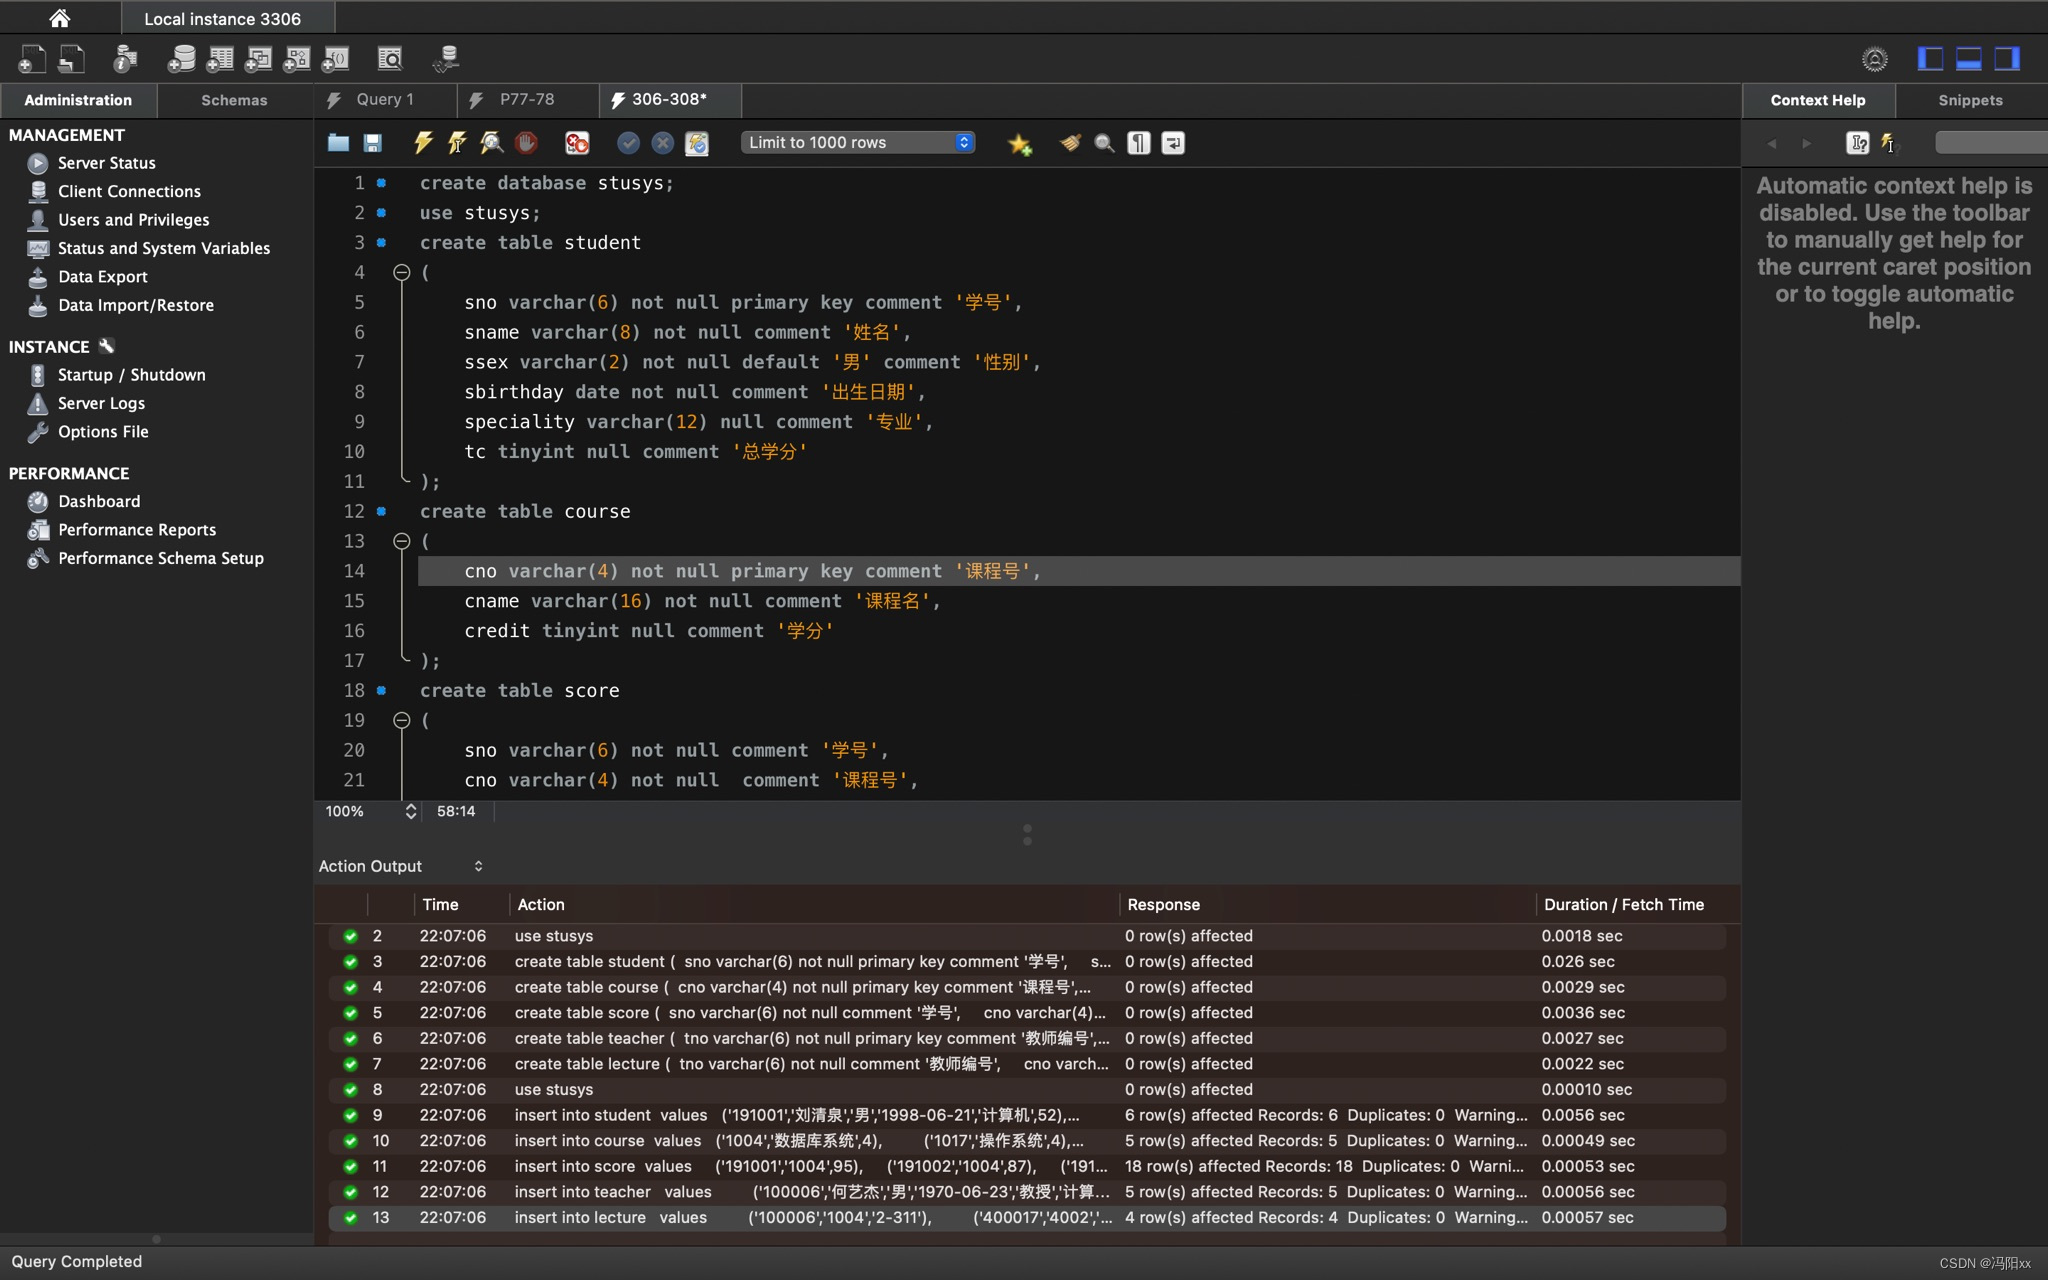Open Performance Reports
Image resolution: width=2048 pixels, height=1280 pixels.
click(x=137, y=530)
